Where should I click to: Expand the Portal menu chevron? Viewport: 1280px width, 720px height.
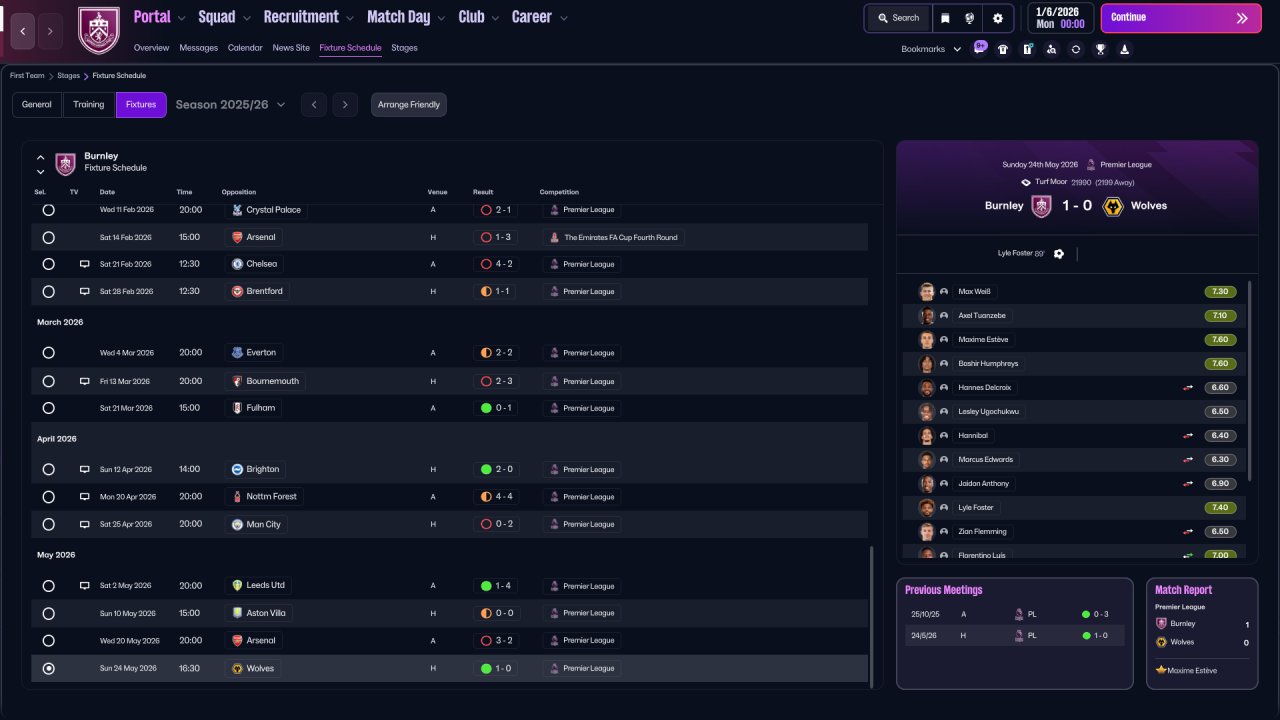coord(181,18)
